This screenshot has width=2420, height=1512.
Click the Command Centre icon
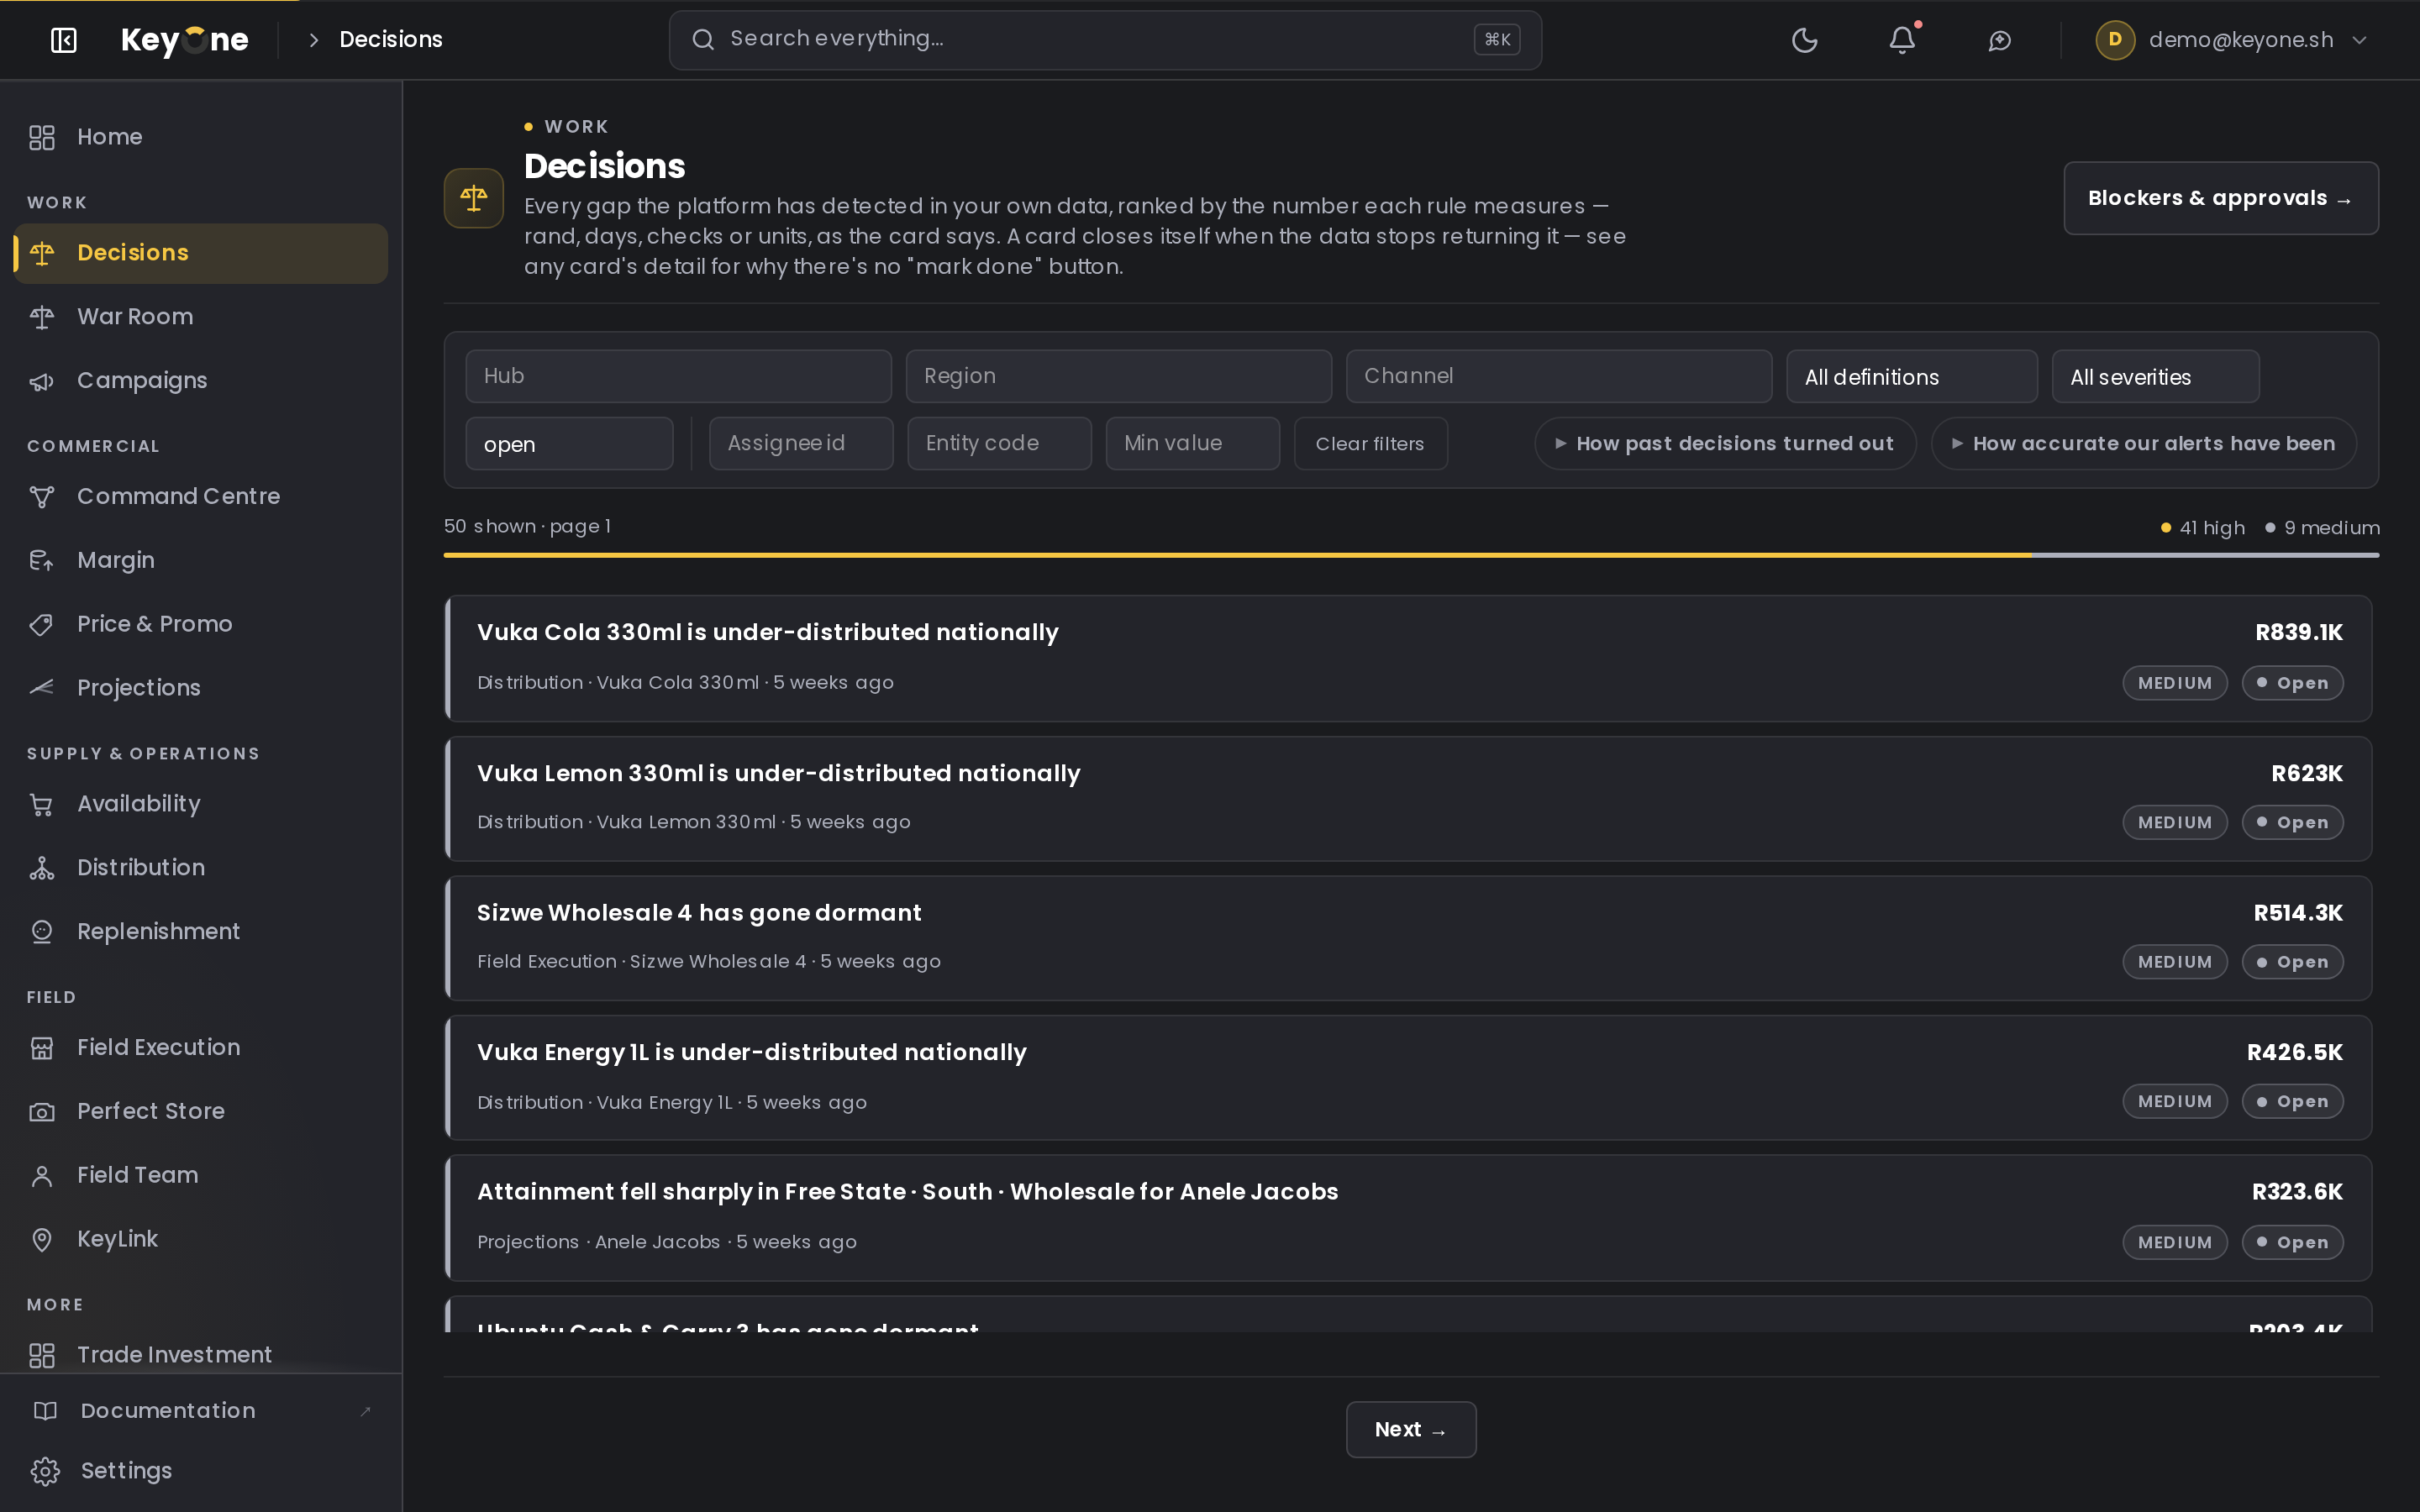(42, 496)
